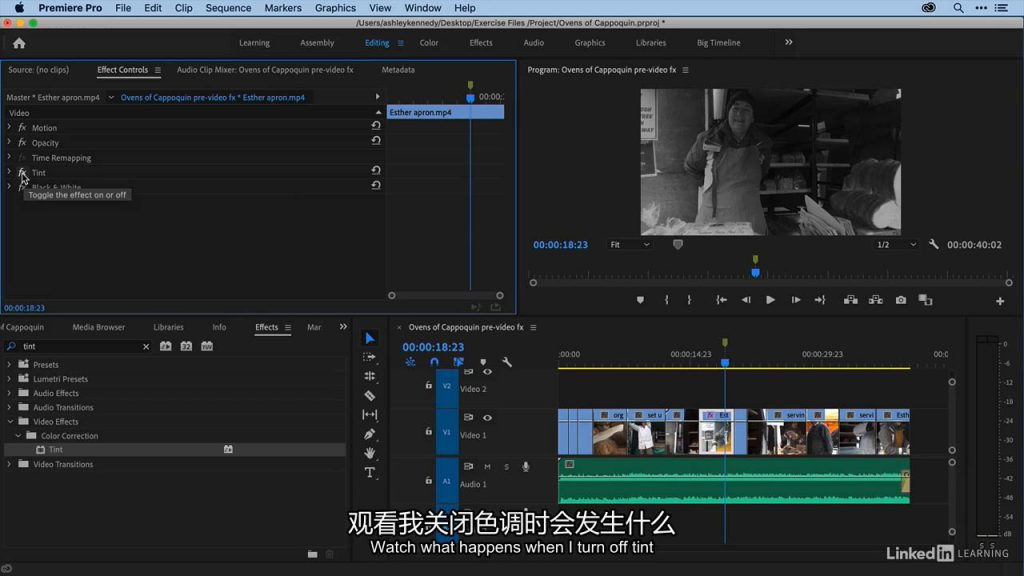Toggle snap in timeline
This screenshot has height=576, width=1024.
tap(434, 362)
